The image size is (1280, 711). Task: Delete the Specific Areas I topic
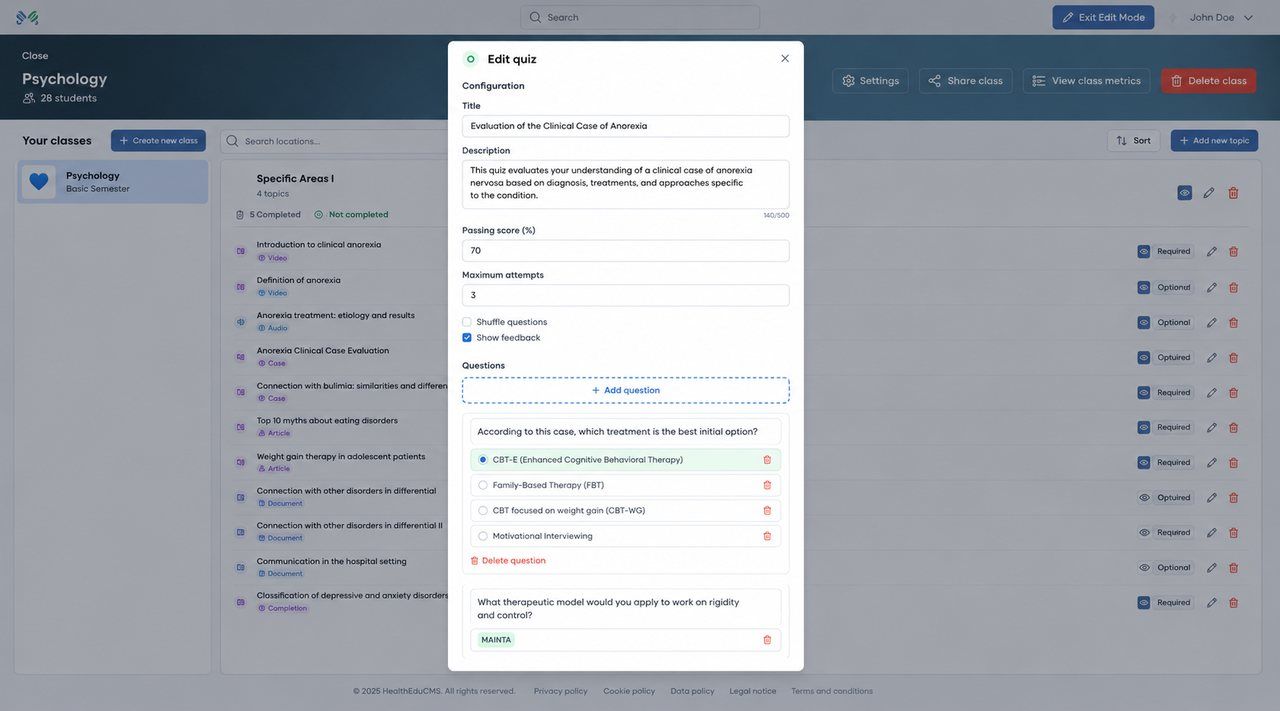(1233, 193)
